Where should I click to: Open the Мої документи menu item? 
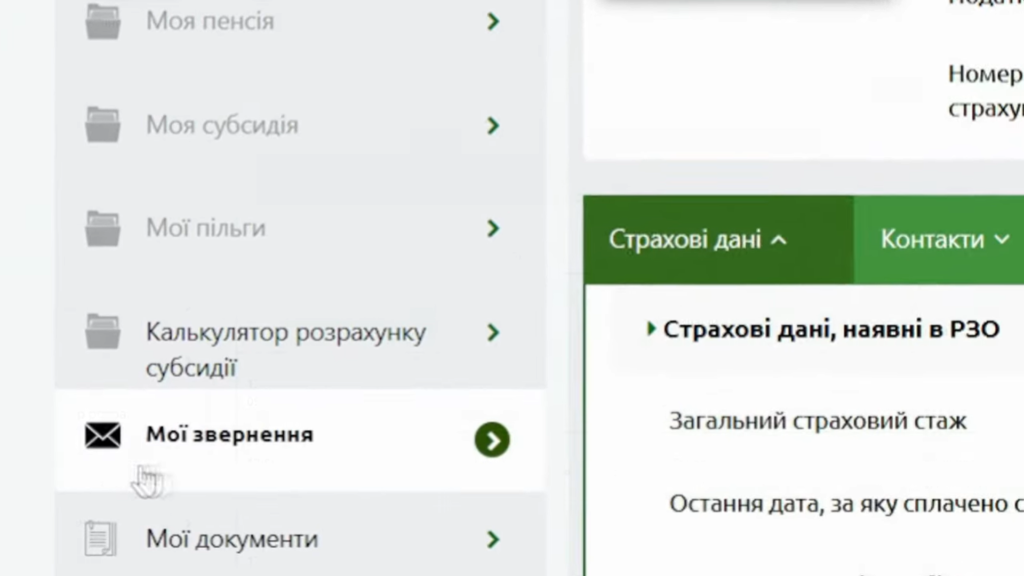[x=232, y=540]
